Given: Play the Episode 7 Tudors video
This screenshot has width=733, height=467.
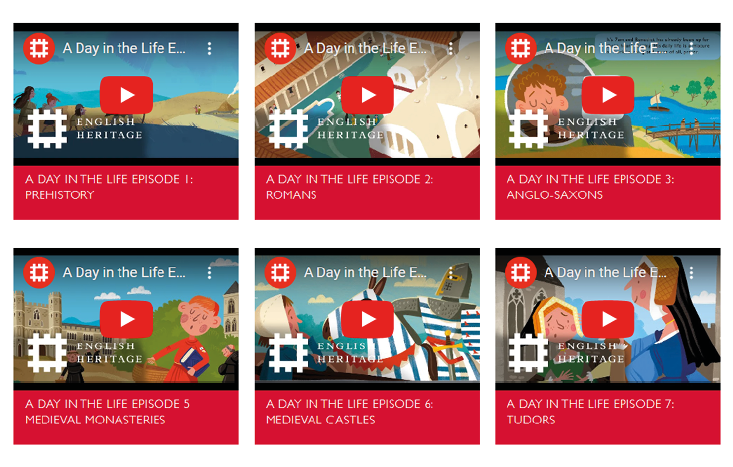Looking at the screenshot, I should point(608,319).
